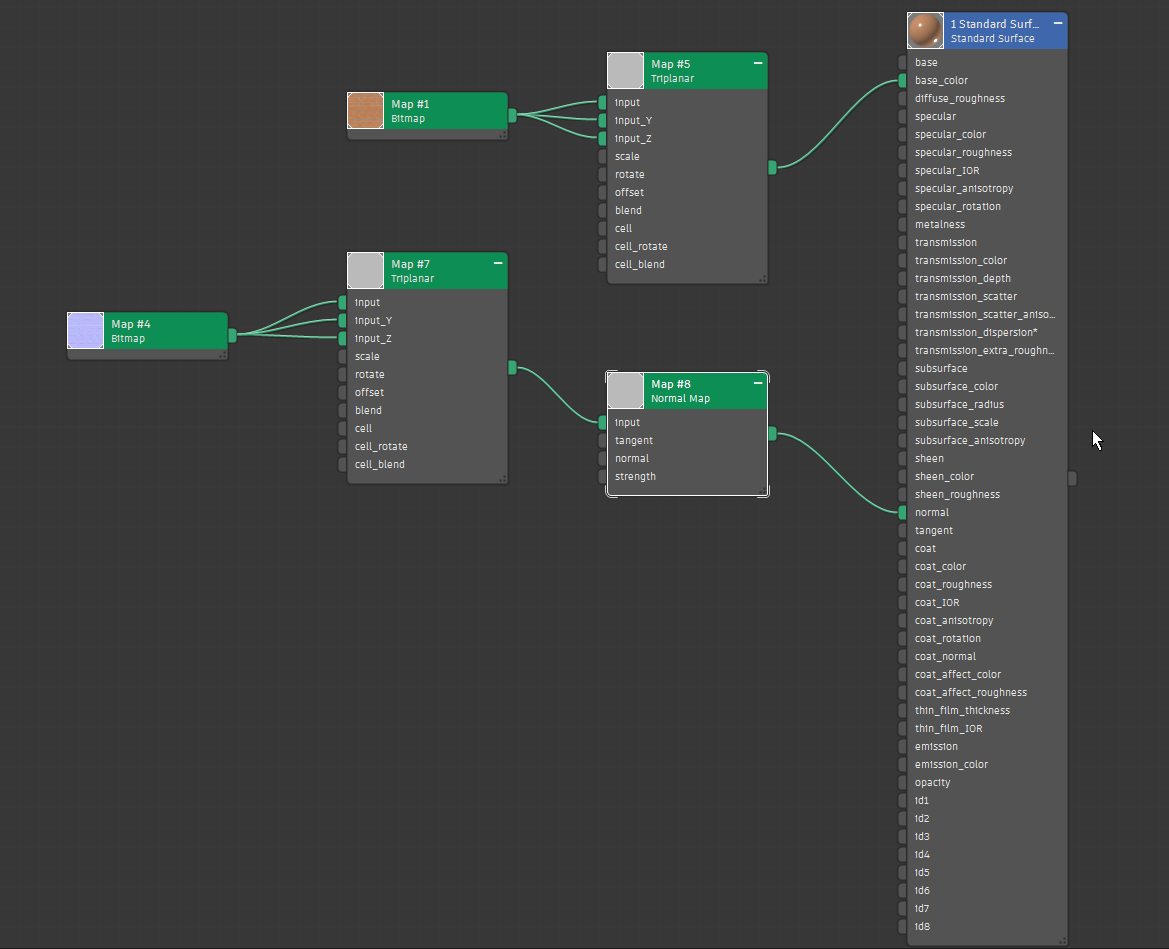
Task: Click the Map #7 output connector
Action: pos(510,367)
